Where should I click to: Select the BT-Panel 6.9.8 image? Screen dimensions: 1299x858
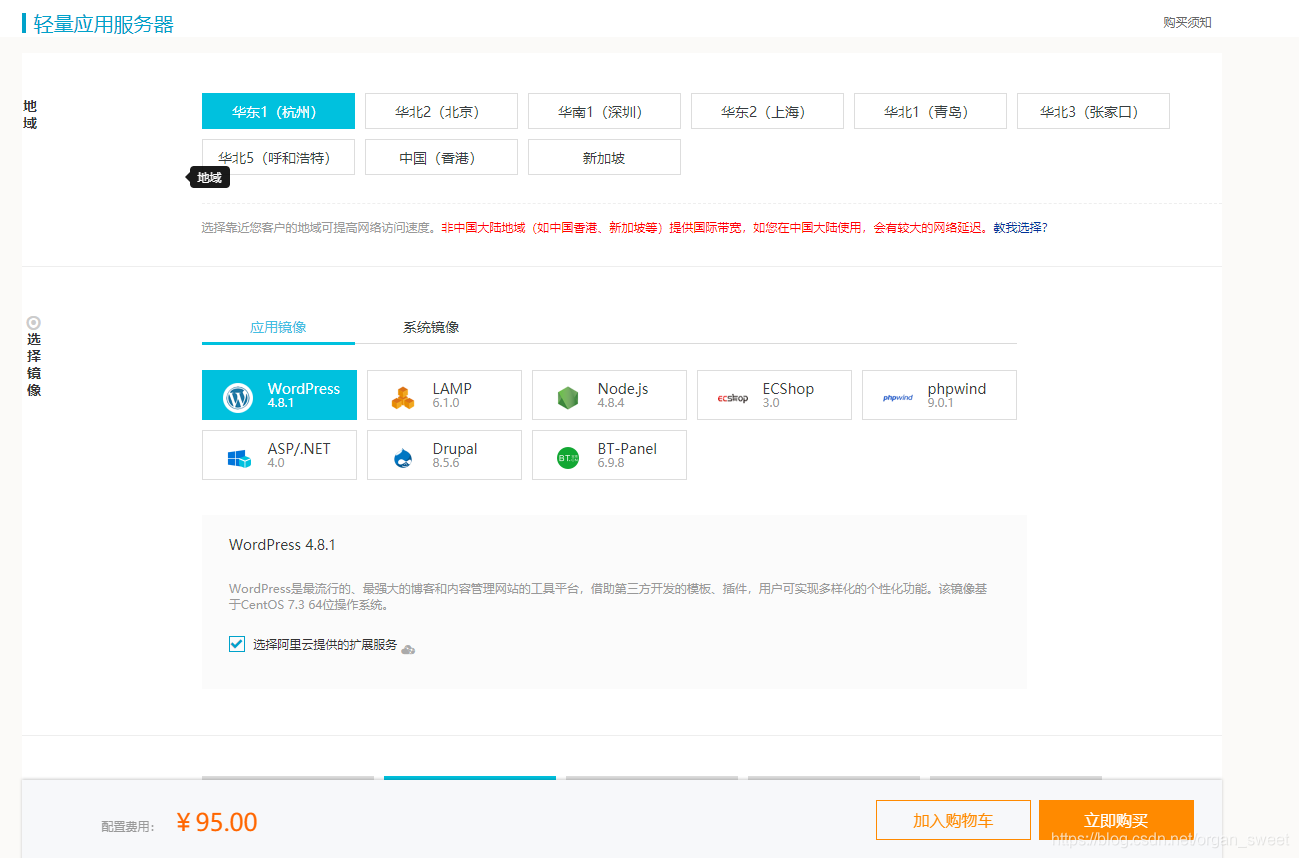(x=608, y=455)
